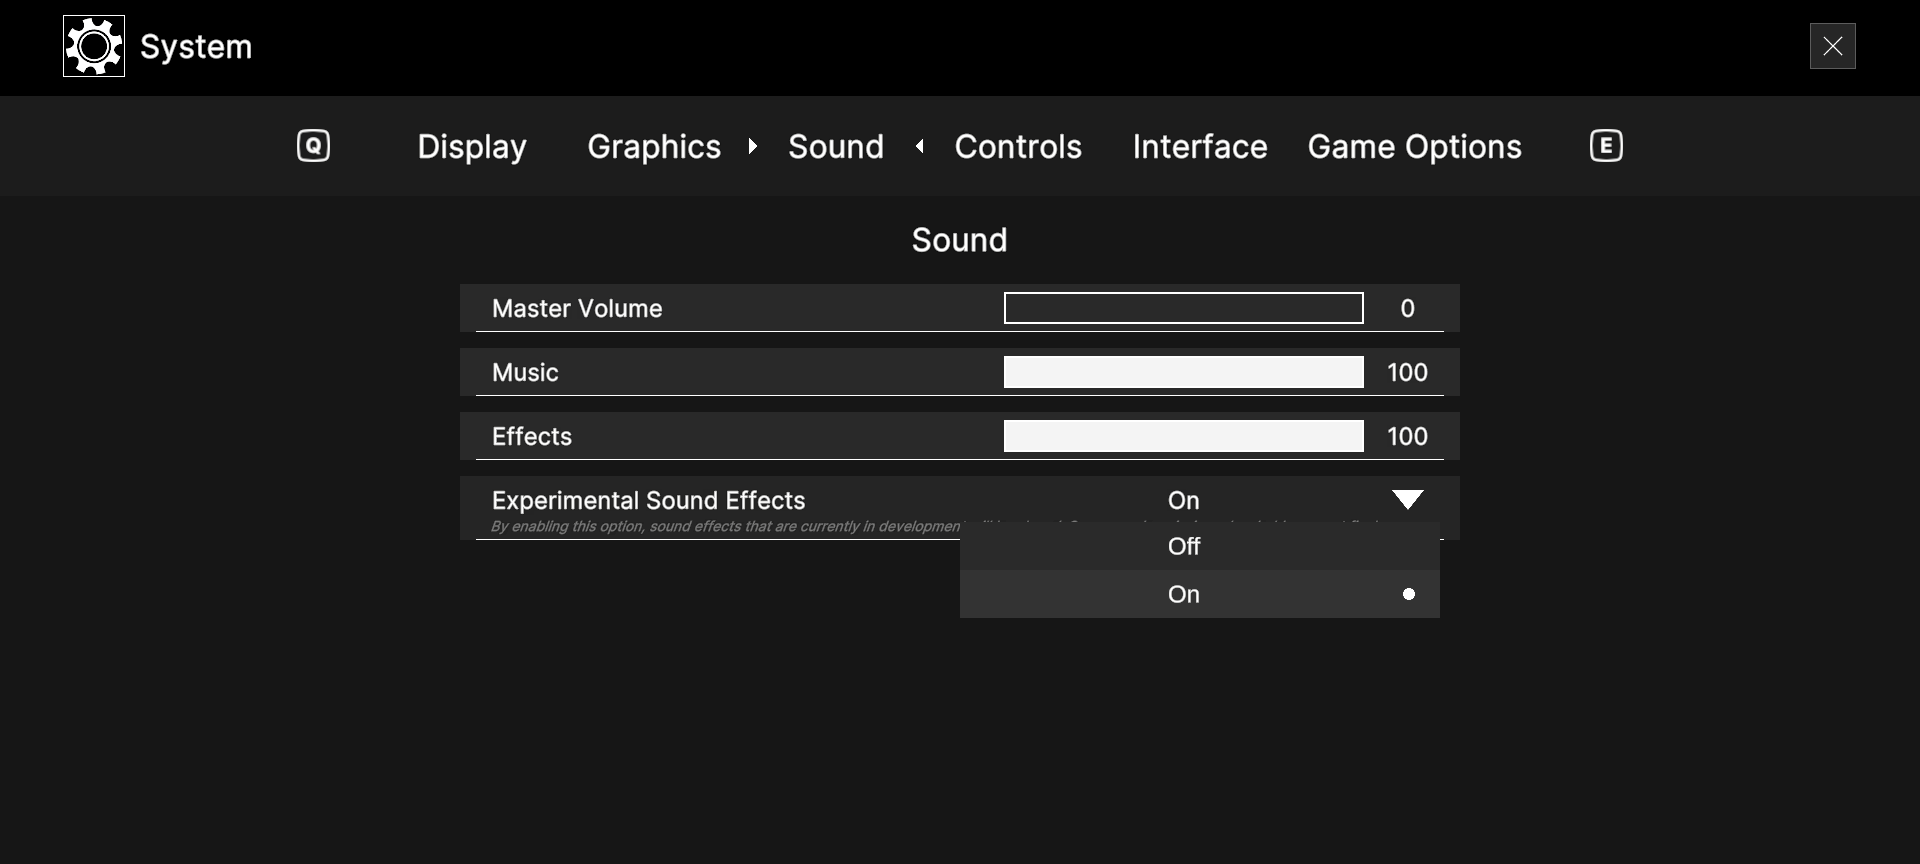Click the System title text

coord(196,47)
